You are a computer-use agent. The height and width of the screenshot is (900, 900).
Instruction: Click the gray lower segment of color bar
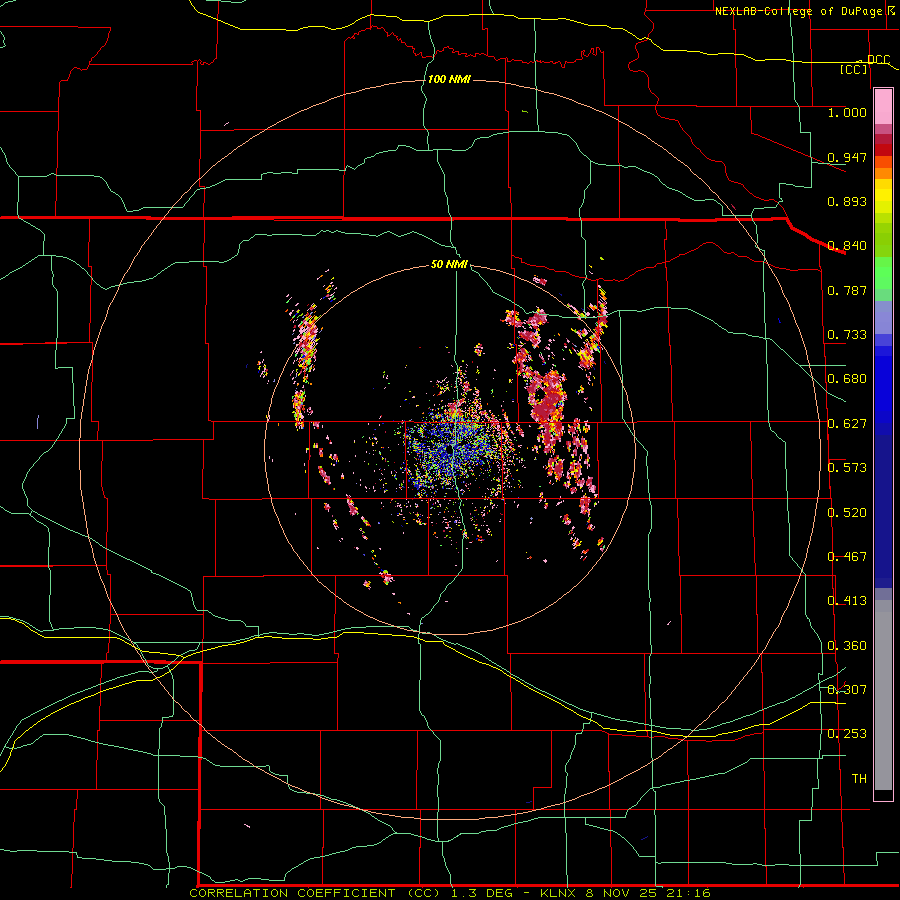point(883,695)
